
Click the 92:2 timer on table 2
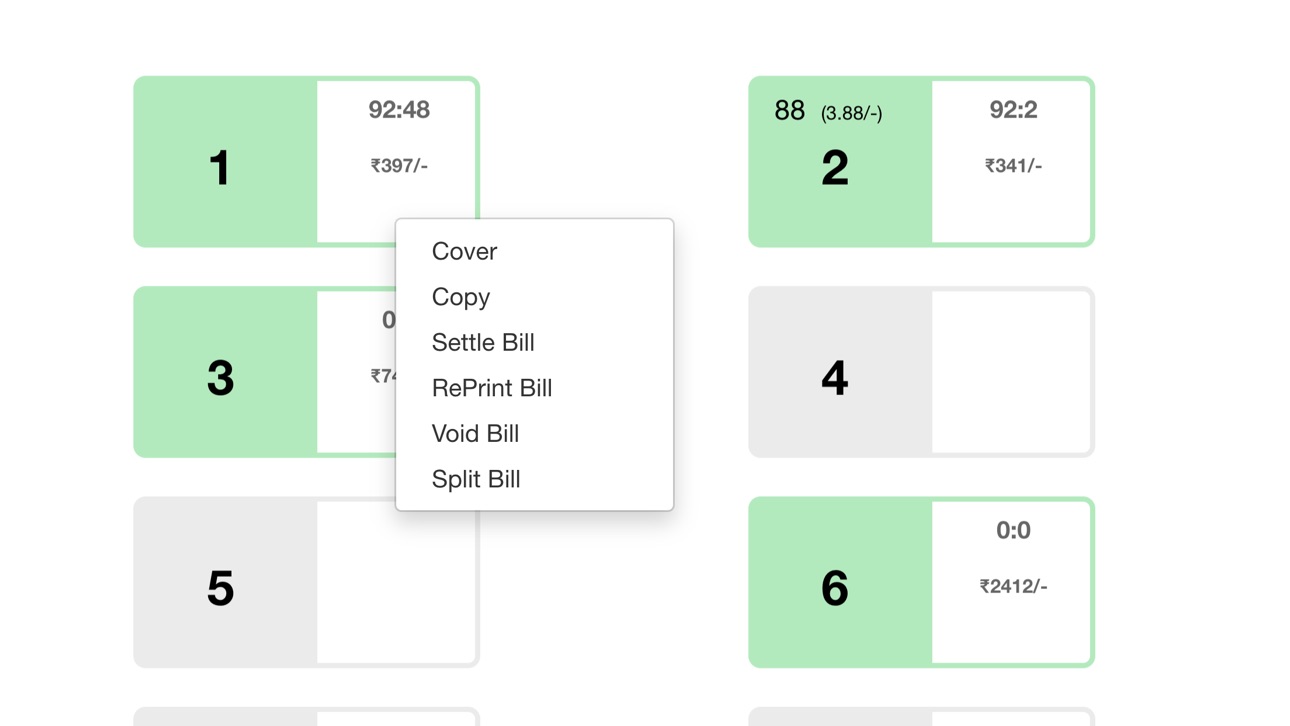(1013, 110)
